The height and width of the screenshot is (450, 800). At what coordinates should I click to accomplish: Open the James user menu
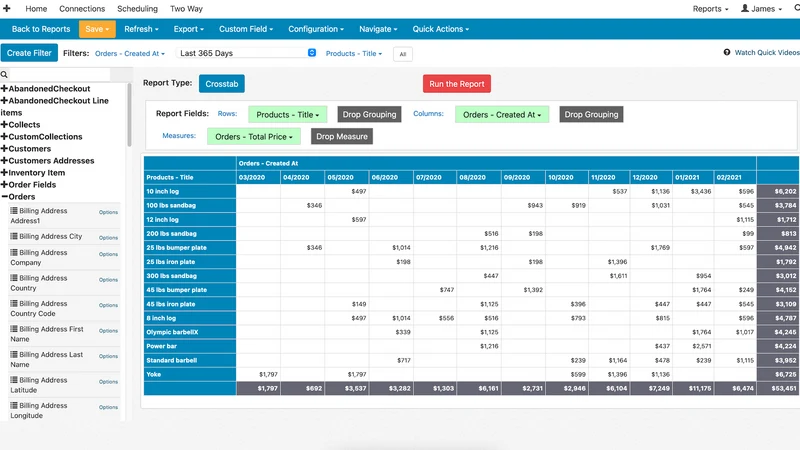761,9
